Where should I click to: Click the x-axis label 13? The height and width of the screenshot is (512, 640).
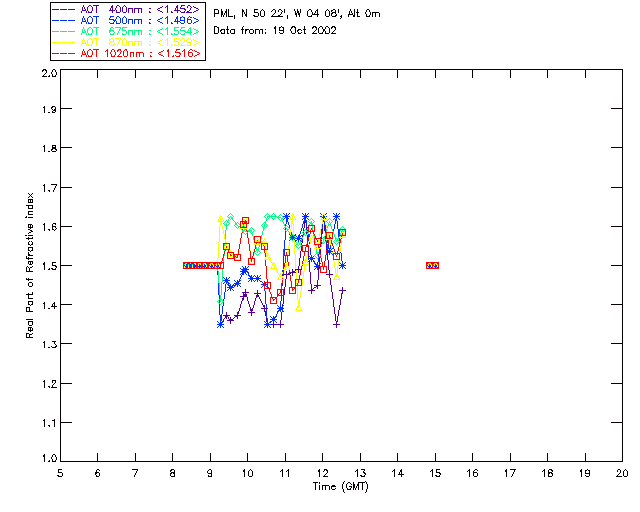360,473
